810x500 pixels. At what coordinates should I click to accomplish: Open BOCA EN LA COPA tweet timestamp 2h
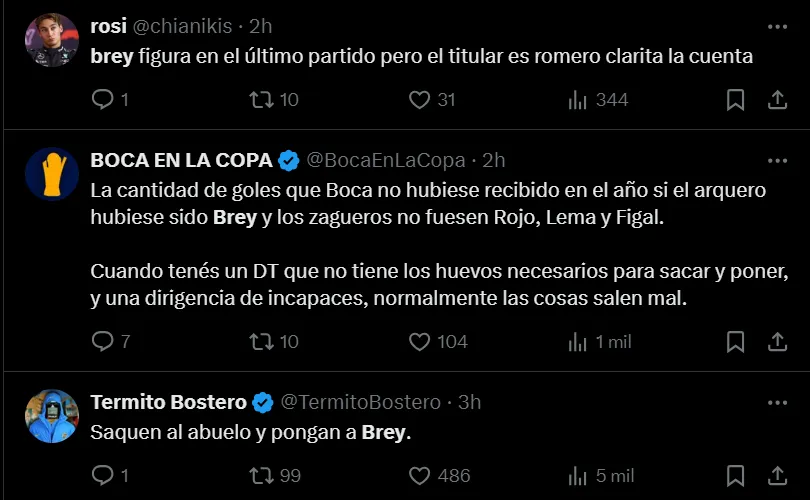(494, 160)
